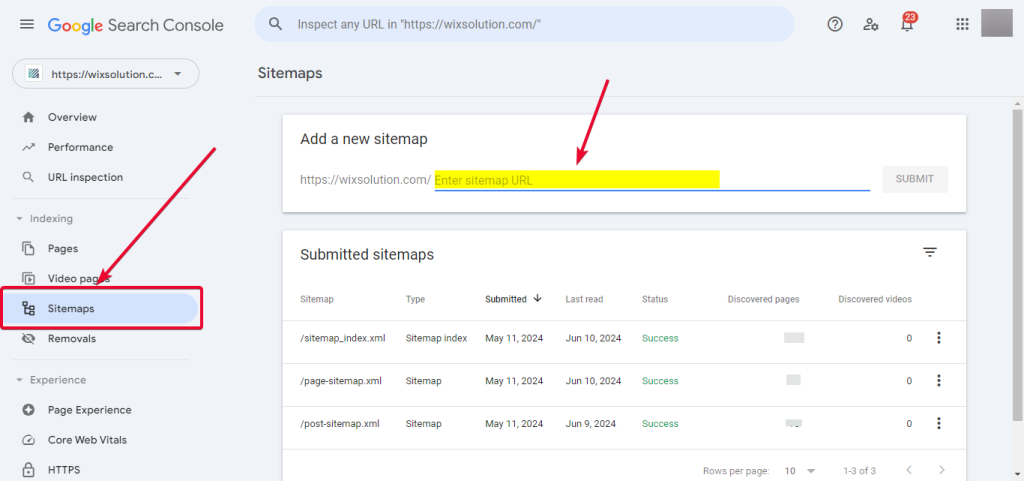Click the Core Web Vitals gauge icon
The image size is (1024, 481).
tap(28, 440)
